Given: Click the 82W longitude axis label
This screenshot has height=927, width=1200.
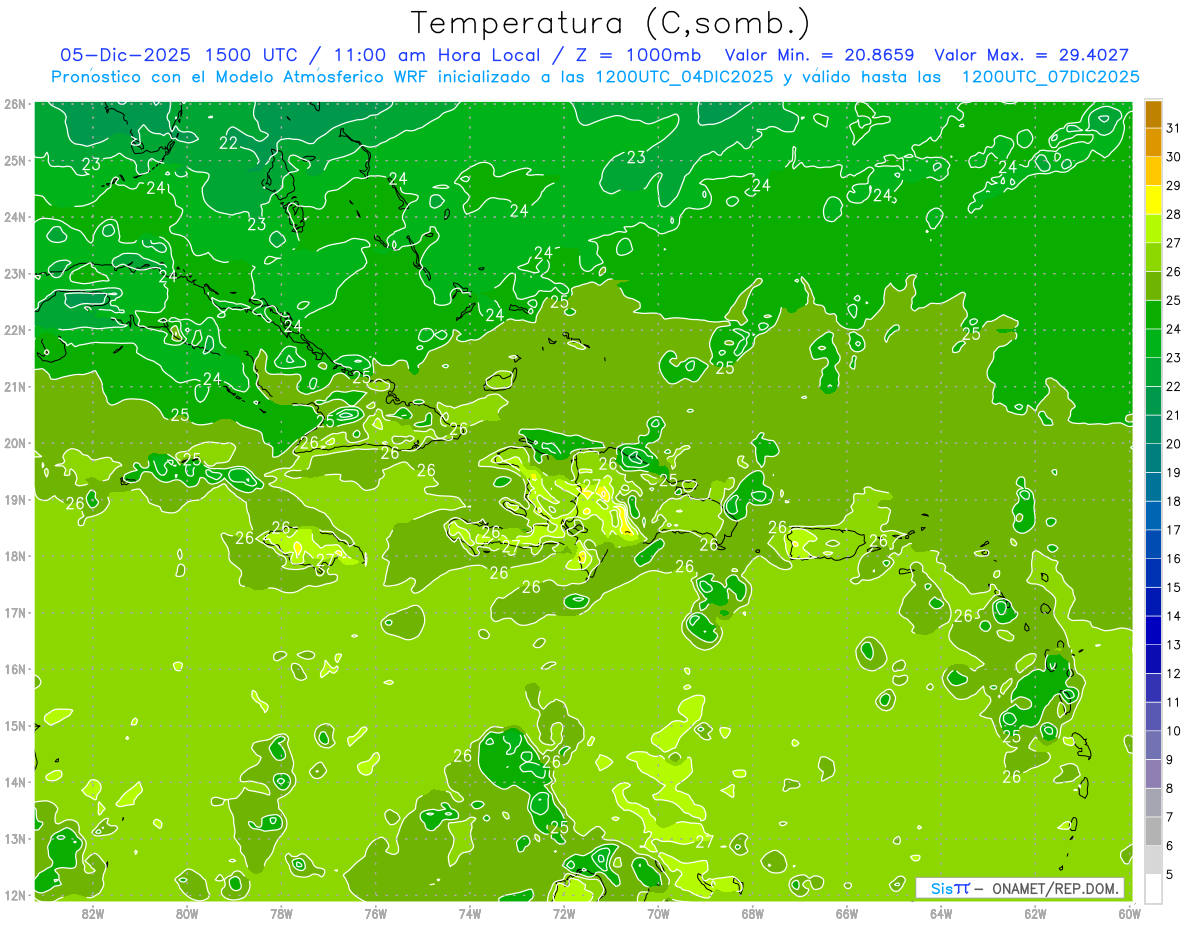Looking at the screenshot, I should click(x=93, y=913).
